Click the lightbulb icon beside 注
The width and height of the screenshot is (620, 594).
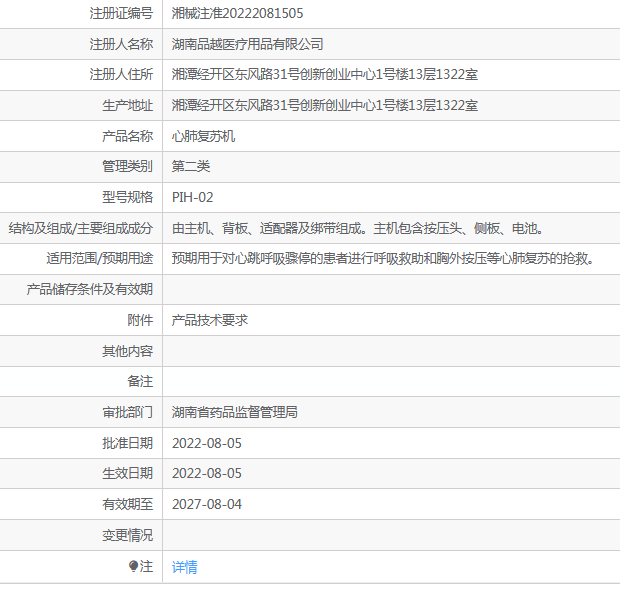[x=134, y=566]
